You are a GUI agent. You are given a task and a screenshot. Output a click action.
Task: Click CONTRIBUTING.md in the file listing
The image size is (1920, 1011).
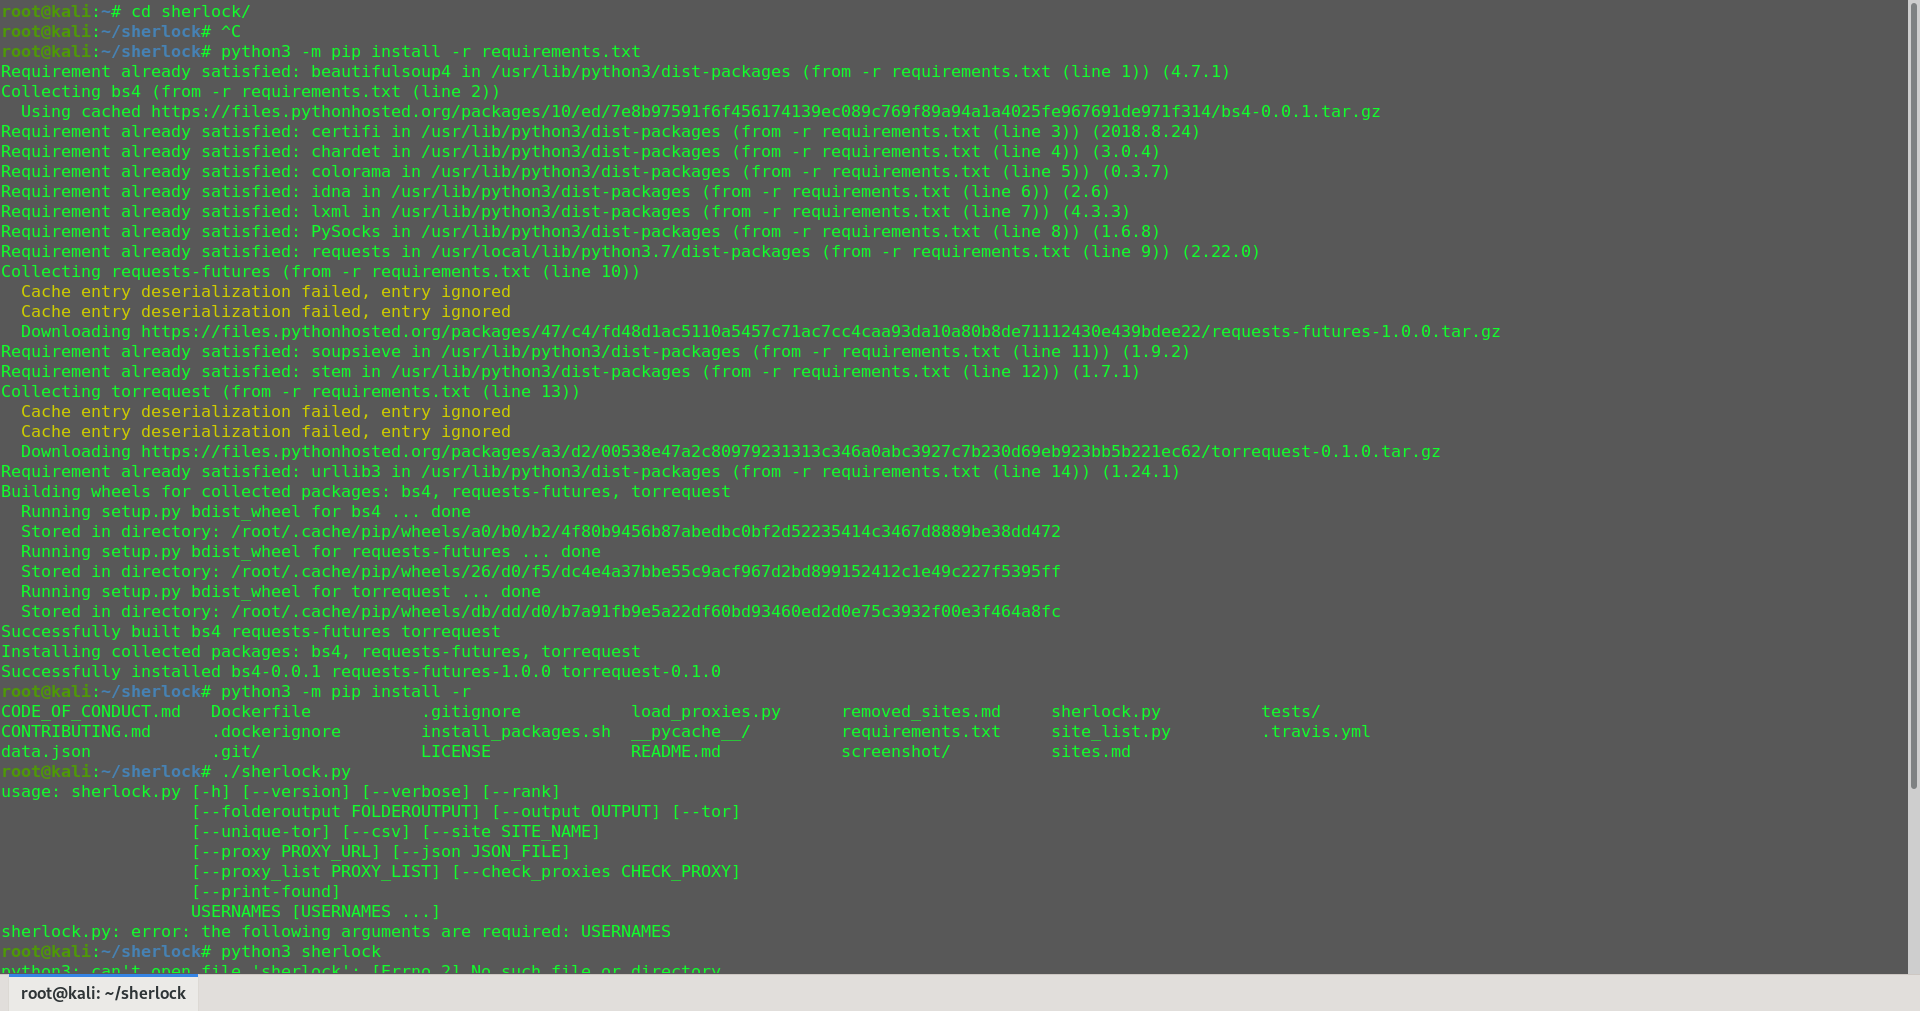[76, 732]
